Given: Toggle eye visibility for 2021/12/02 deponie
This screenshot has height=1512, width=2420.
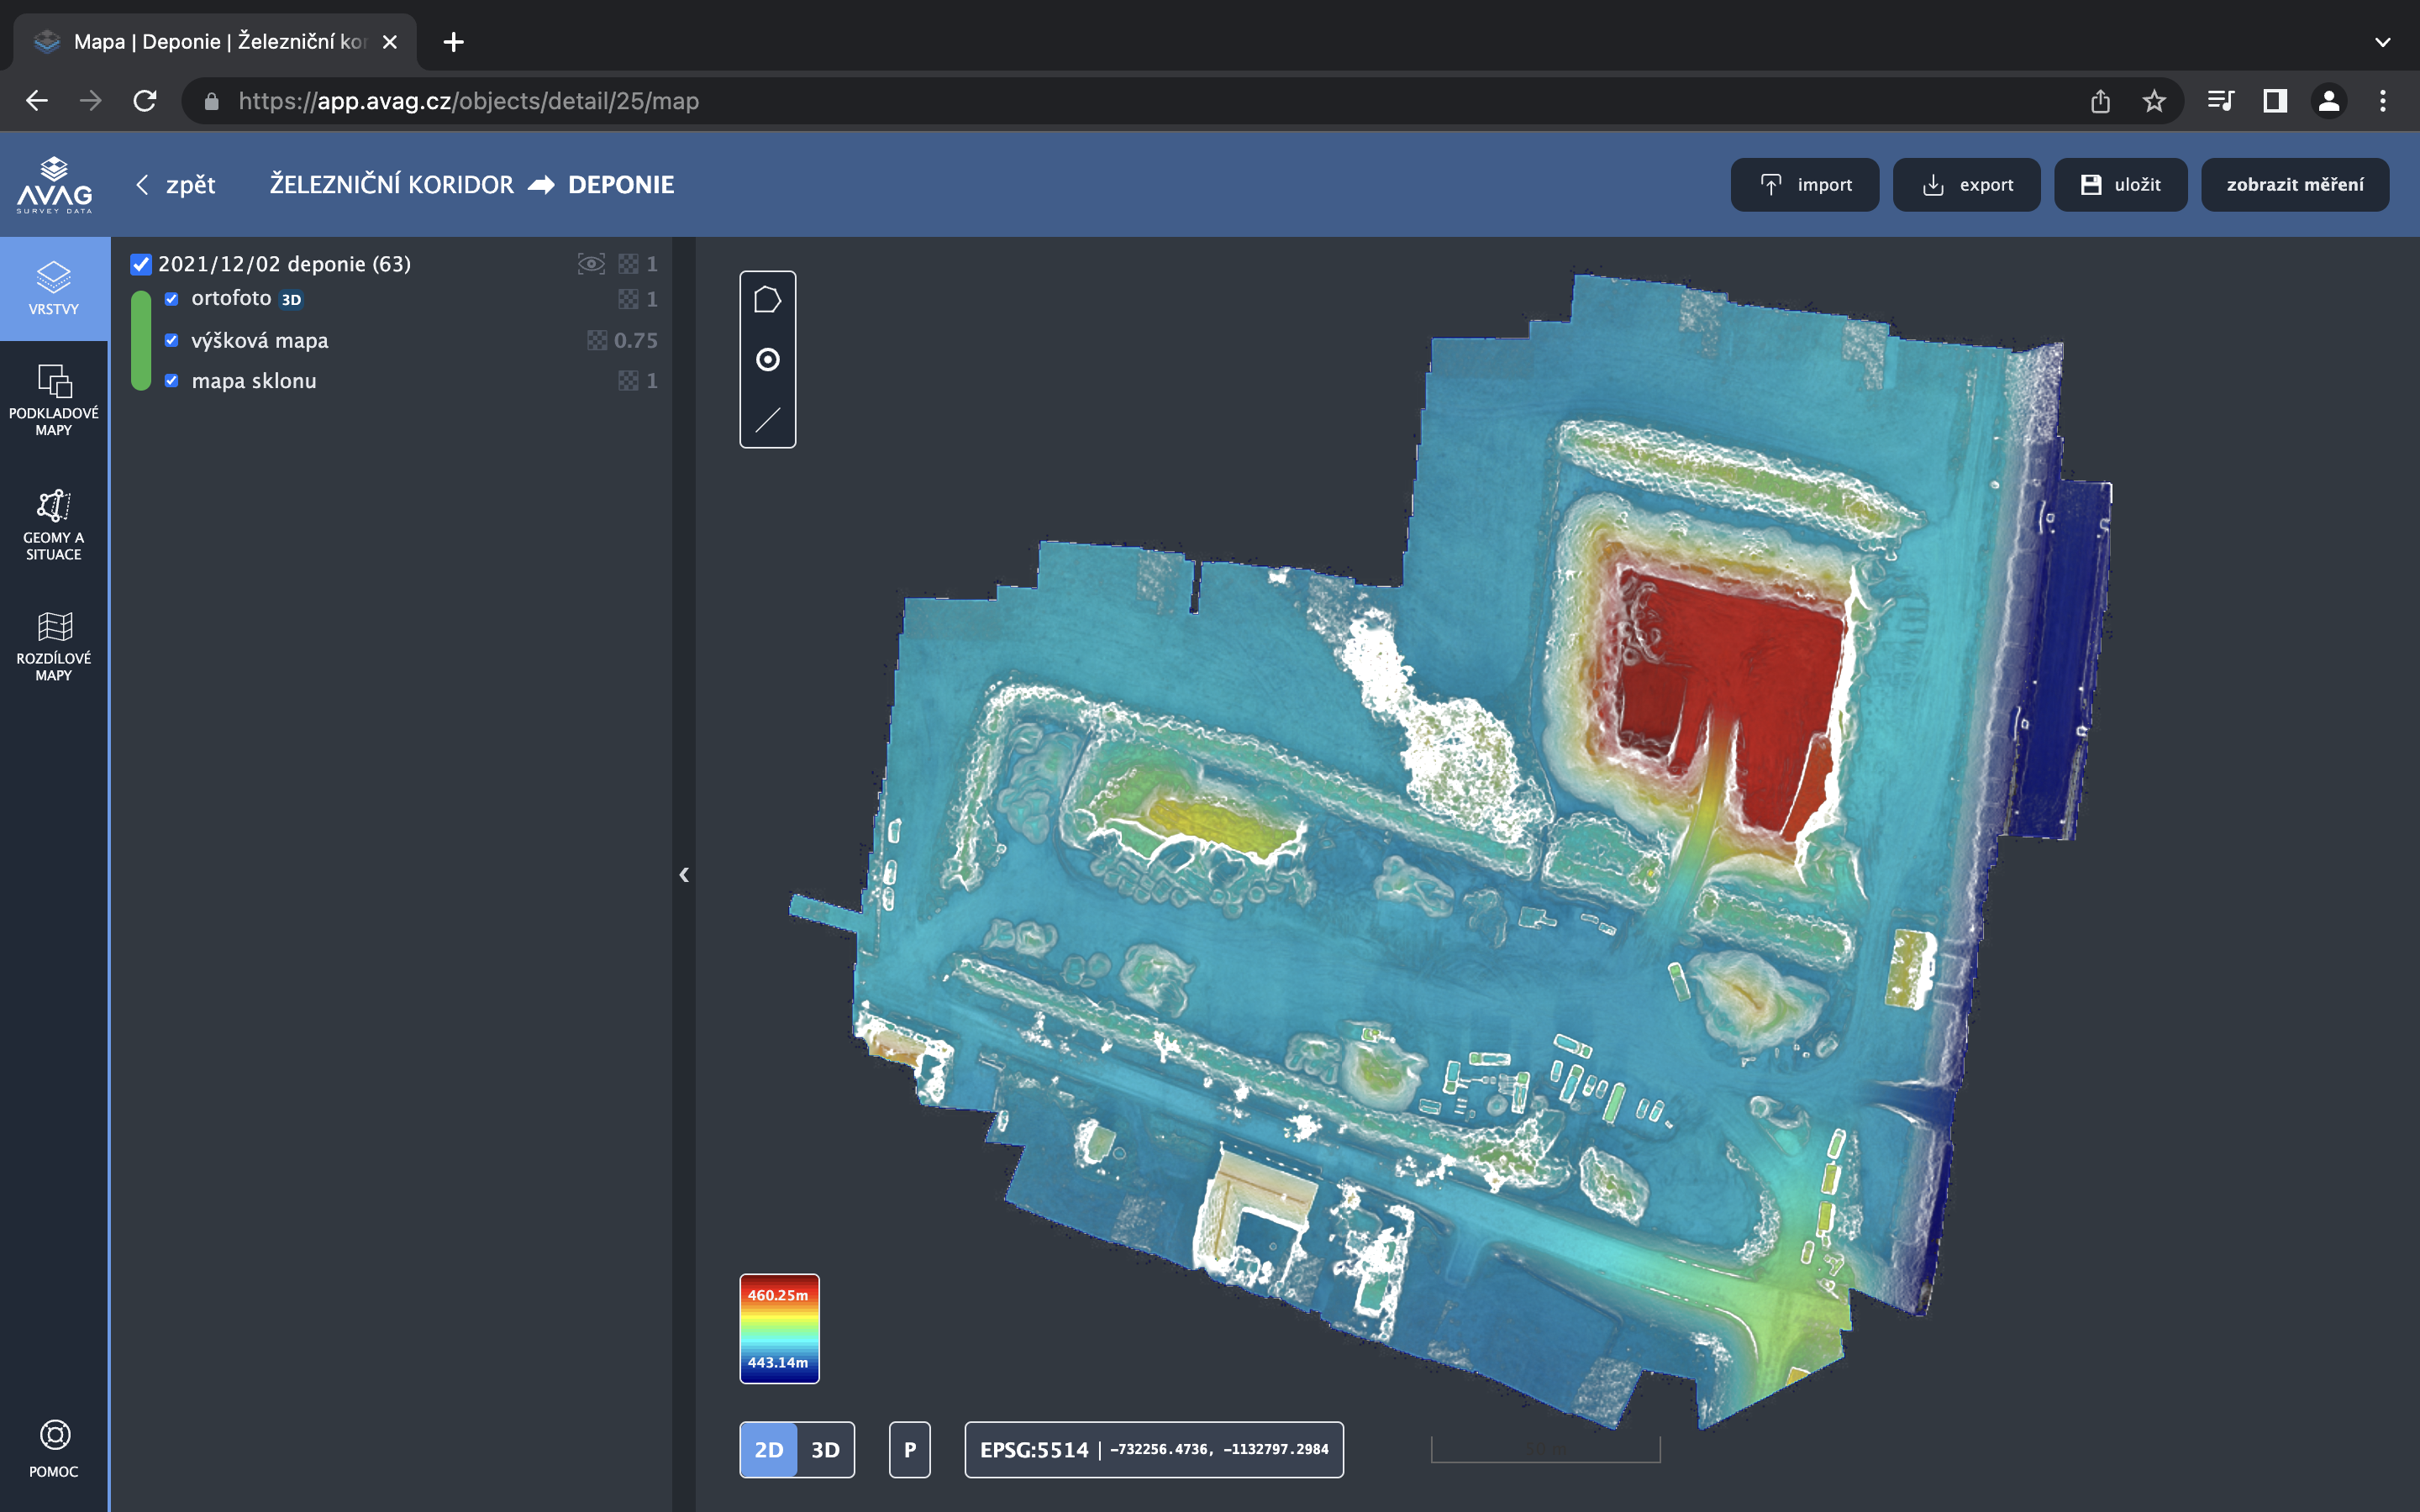Looking at the screenshot, I should click(591, 264).
